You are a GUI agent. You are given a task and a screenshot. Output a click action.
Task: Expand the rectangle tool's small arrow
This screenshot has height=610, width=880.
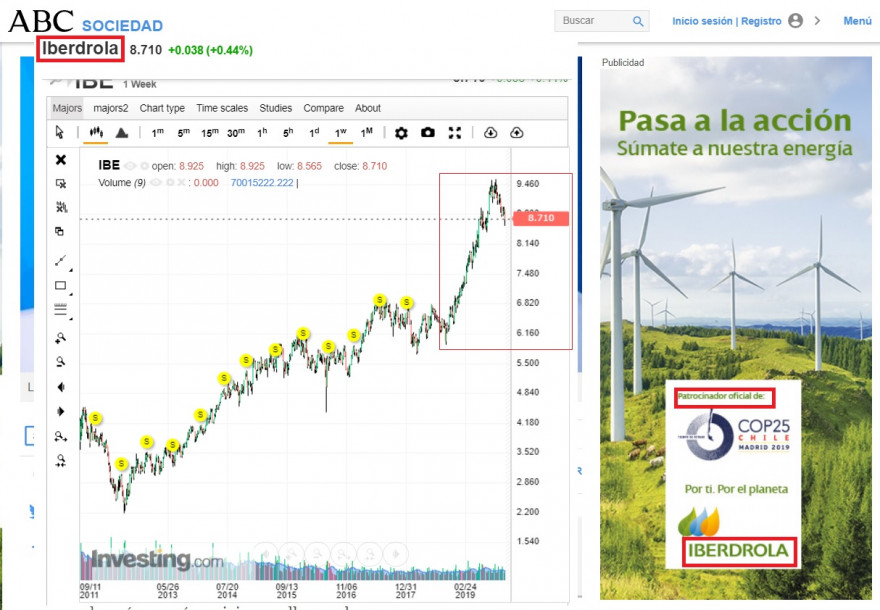[x=71, y=294]
